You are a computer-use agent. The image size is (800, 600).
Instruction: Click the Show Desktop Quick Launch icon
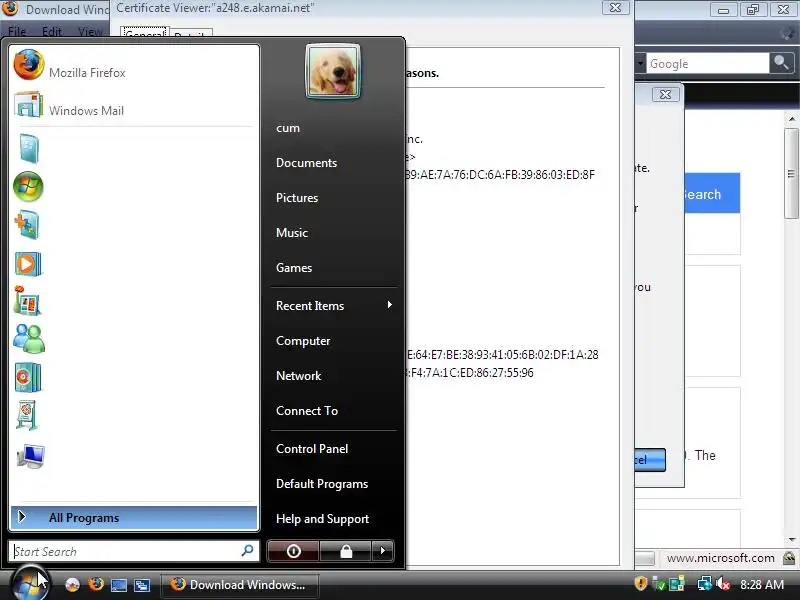point(119,585)
